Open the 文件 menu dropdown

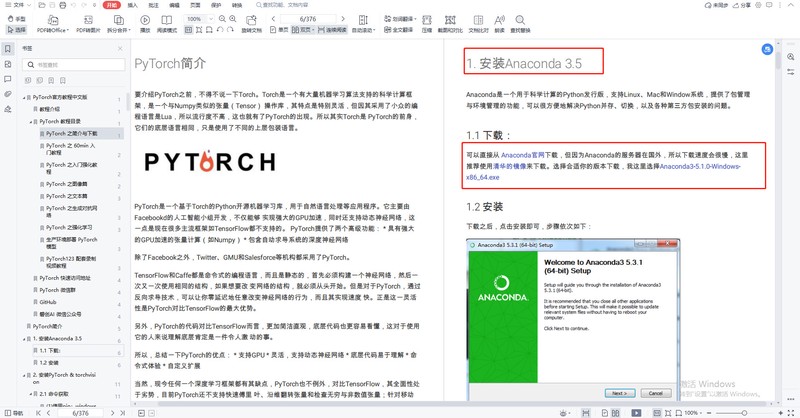(18, 5)
